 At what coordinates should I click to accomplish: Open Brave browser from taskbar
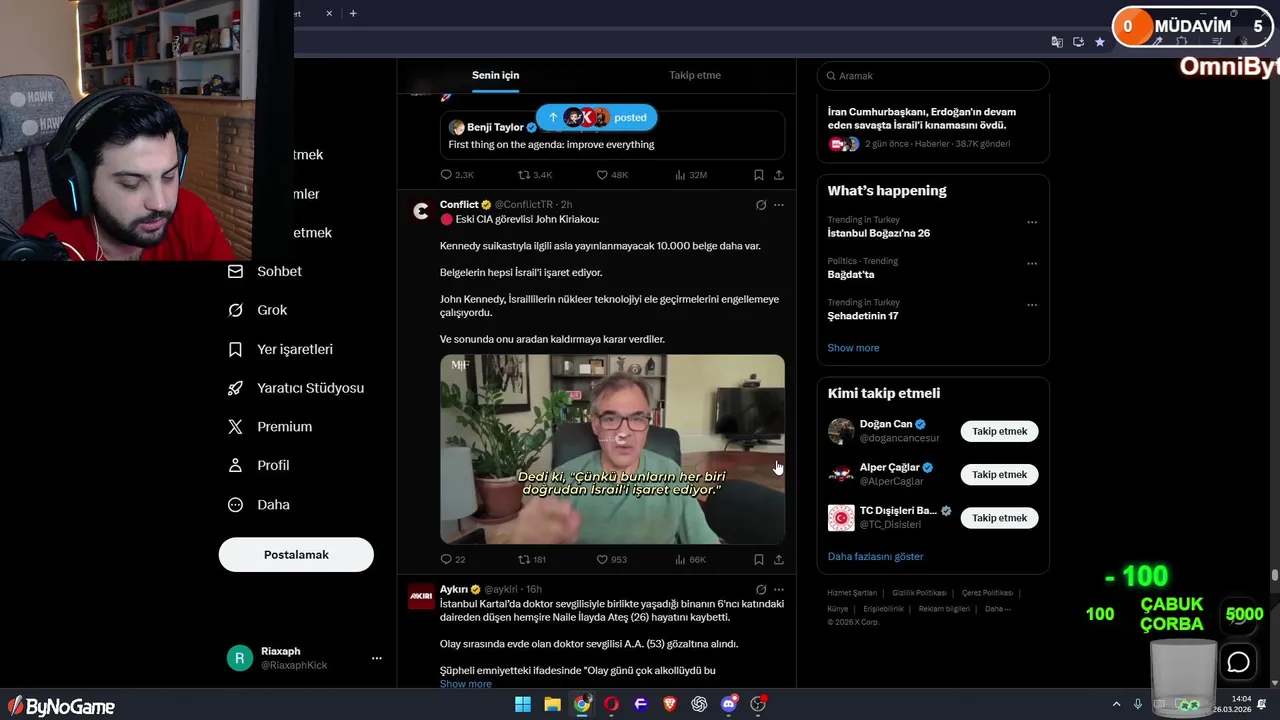point(670,704)
